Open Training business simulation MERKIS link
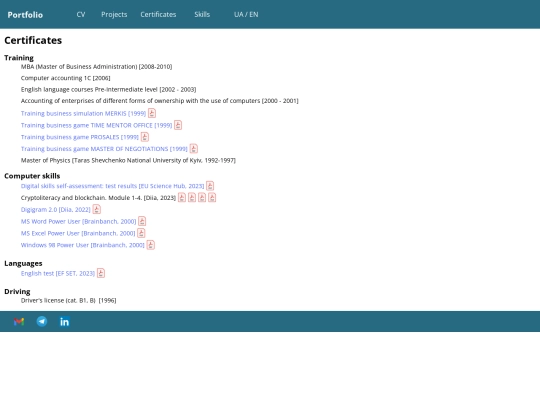Screen dimensions: 540x405 click(83, 113)
